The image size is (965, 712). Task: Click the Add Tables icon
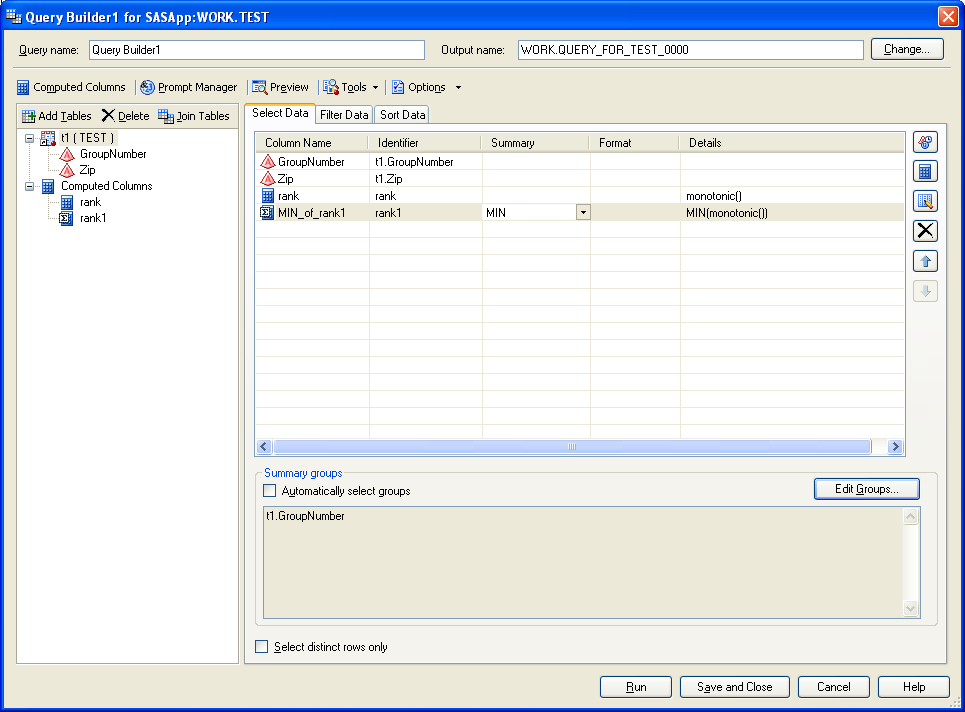tap(57, 116)
